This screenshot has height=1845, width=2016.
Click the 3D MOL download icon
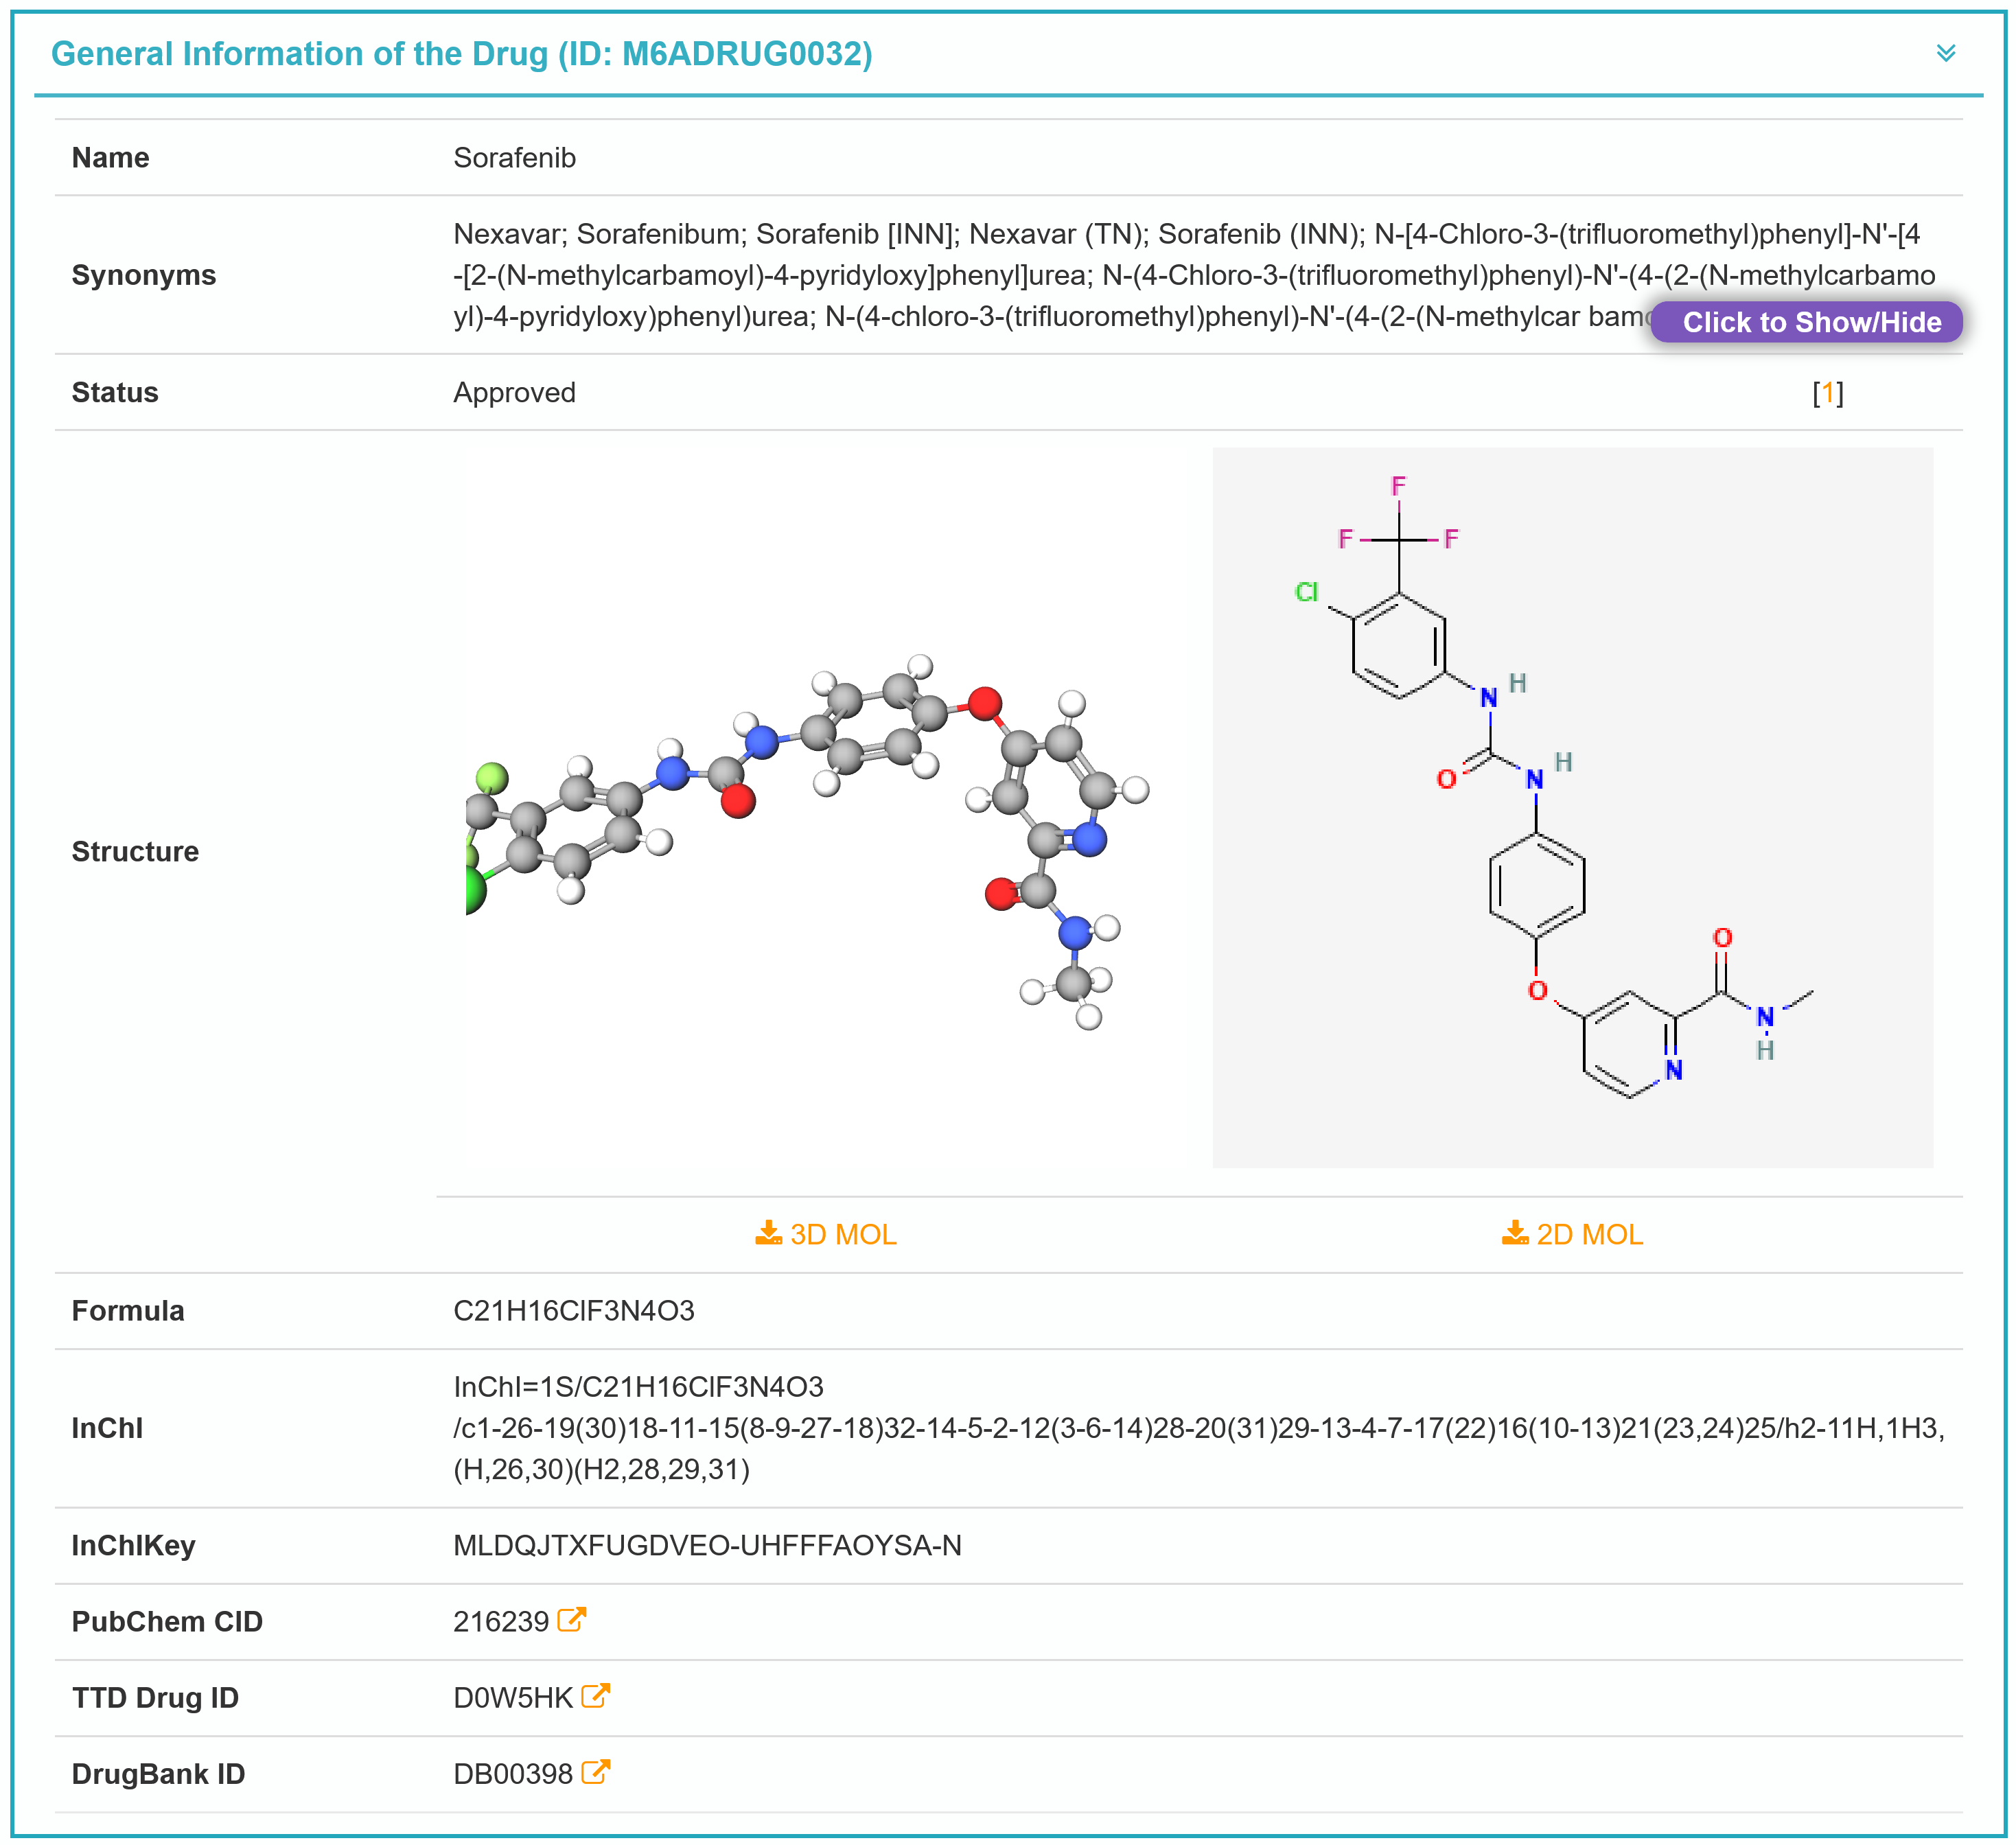768,1232
